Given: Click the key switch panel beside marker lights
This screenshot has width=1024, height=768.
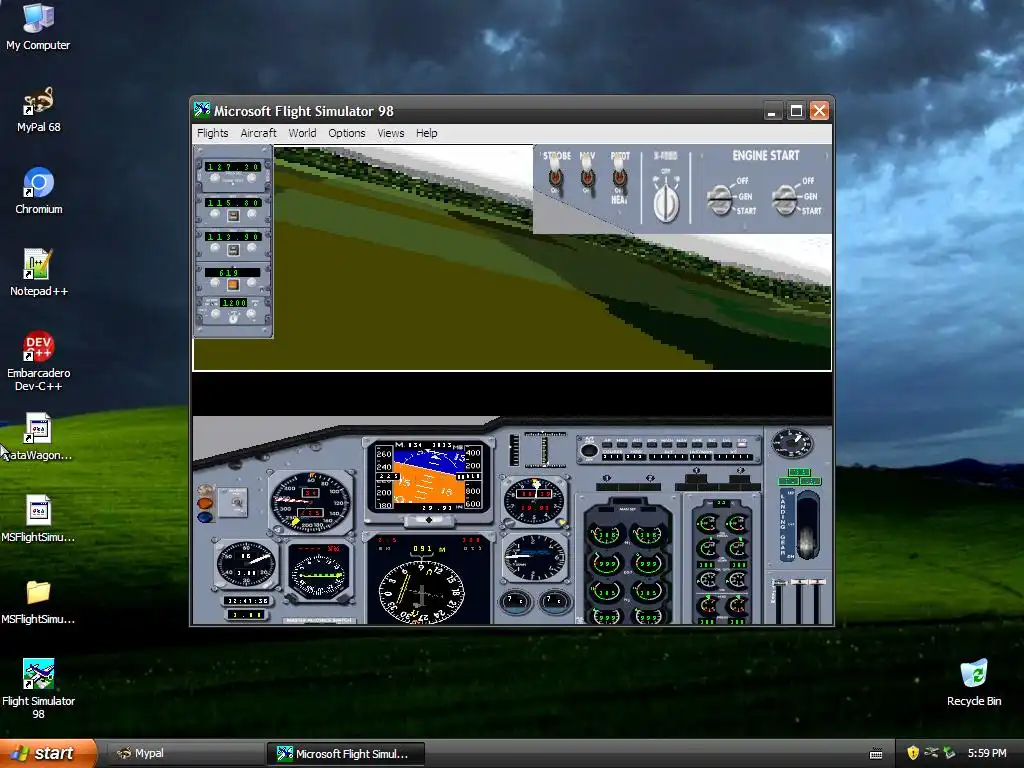Looking at the screenshot, I should [234, 502].
